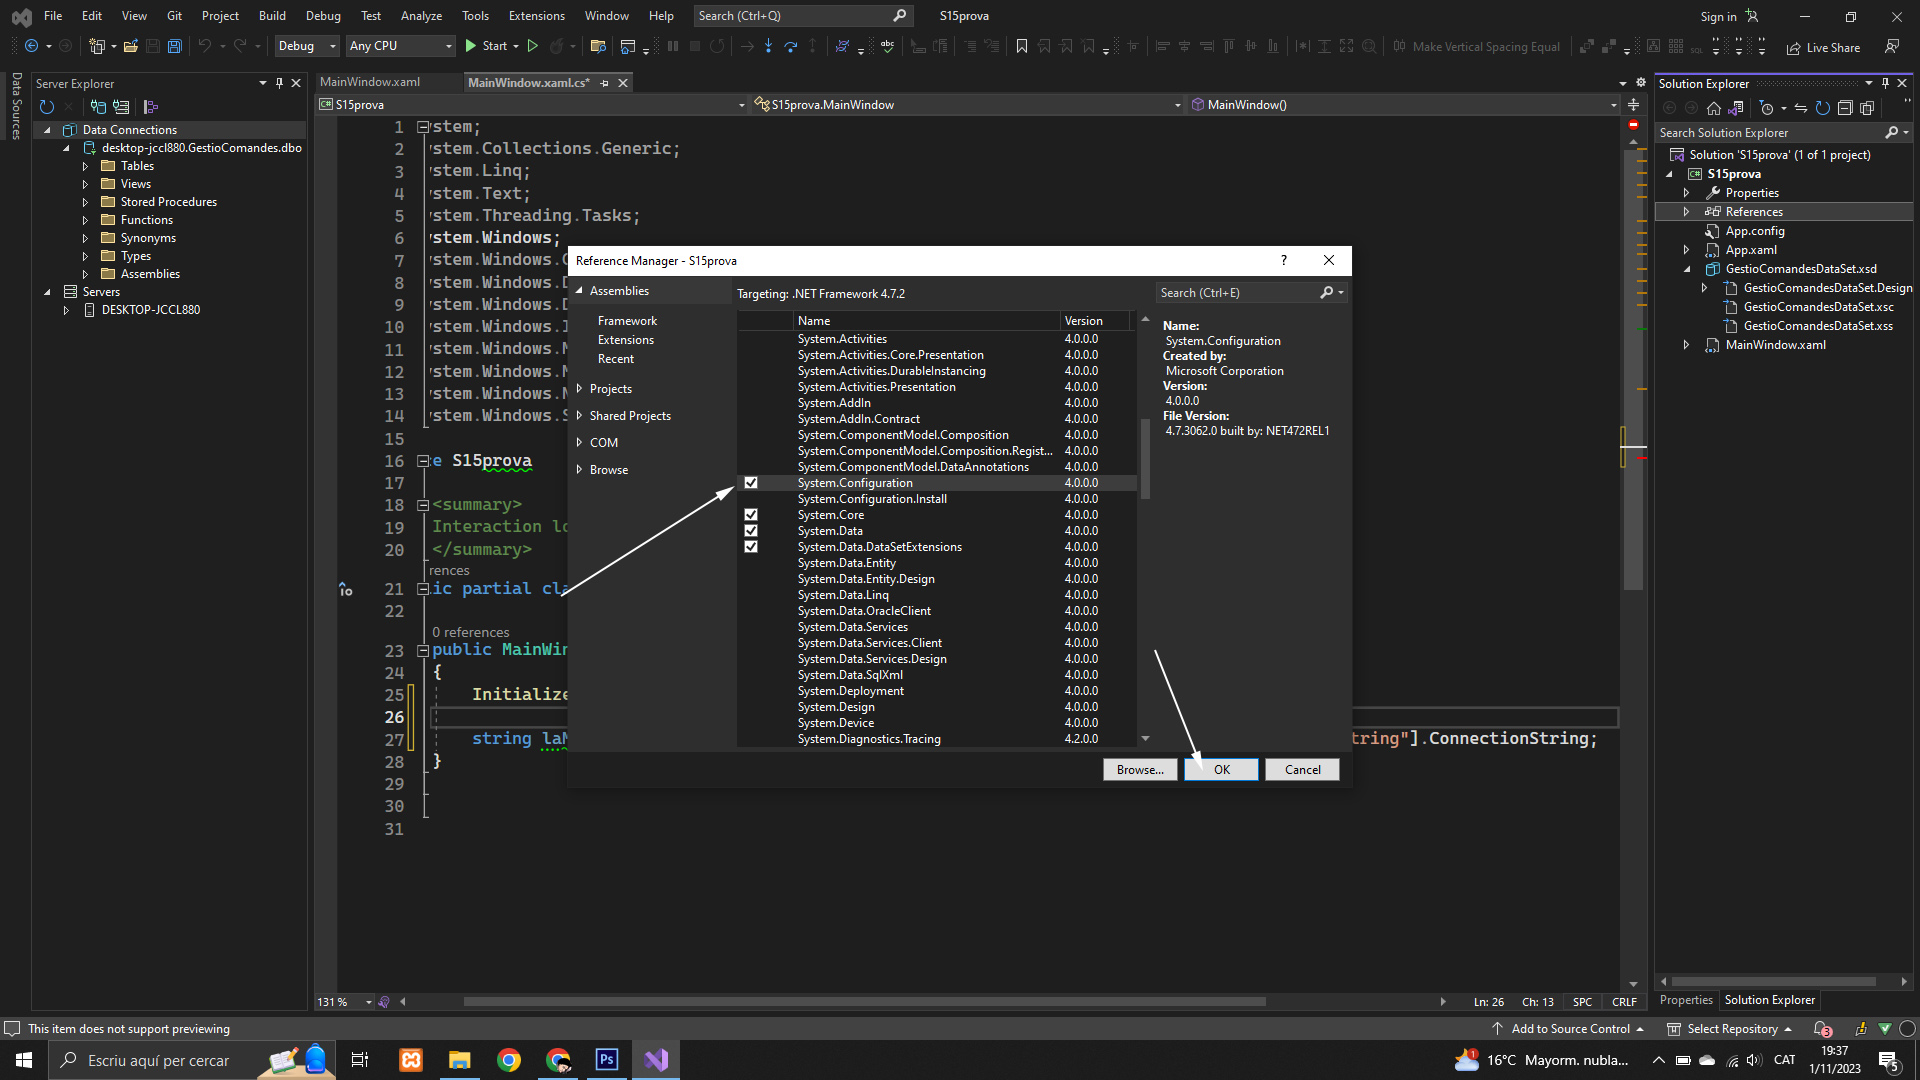
Task: Switch to the MainWindow.xaml tab
Action: click(x=370, y=82)
